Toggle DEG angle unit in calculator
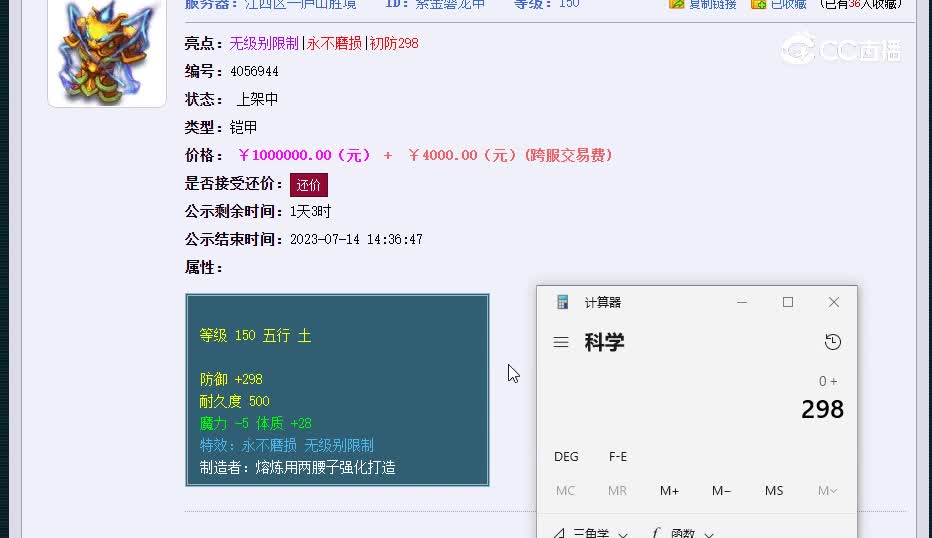The image size is (932, 538). 566,457
